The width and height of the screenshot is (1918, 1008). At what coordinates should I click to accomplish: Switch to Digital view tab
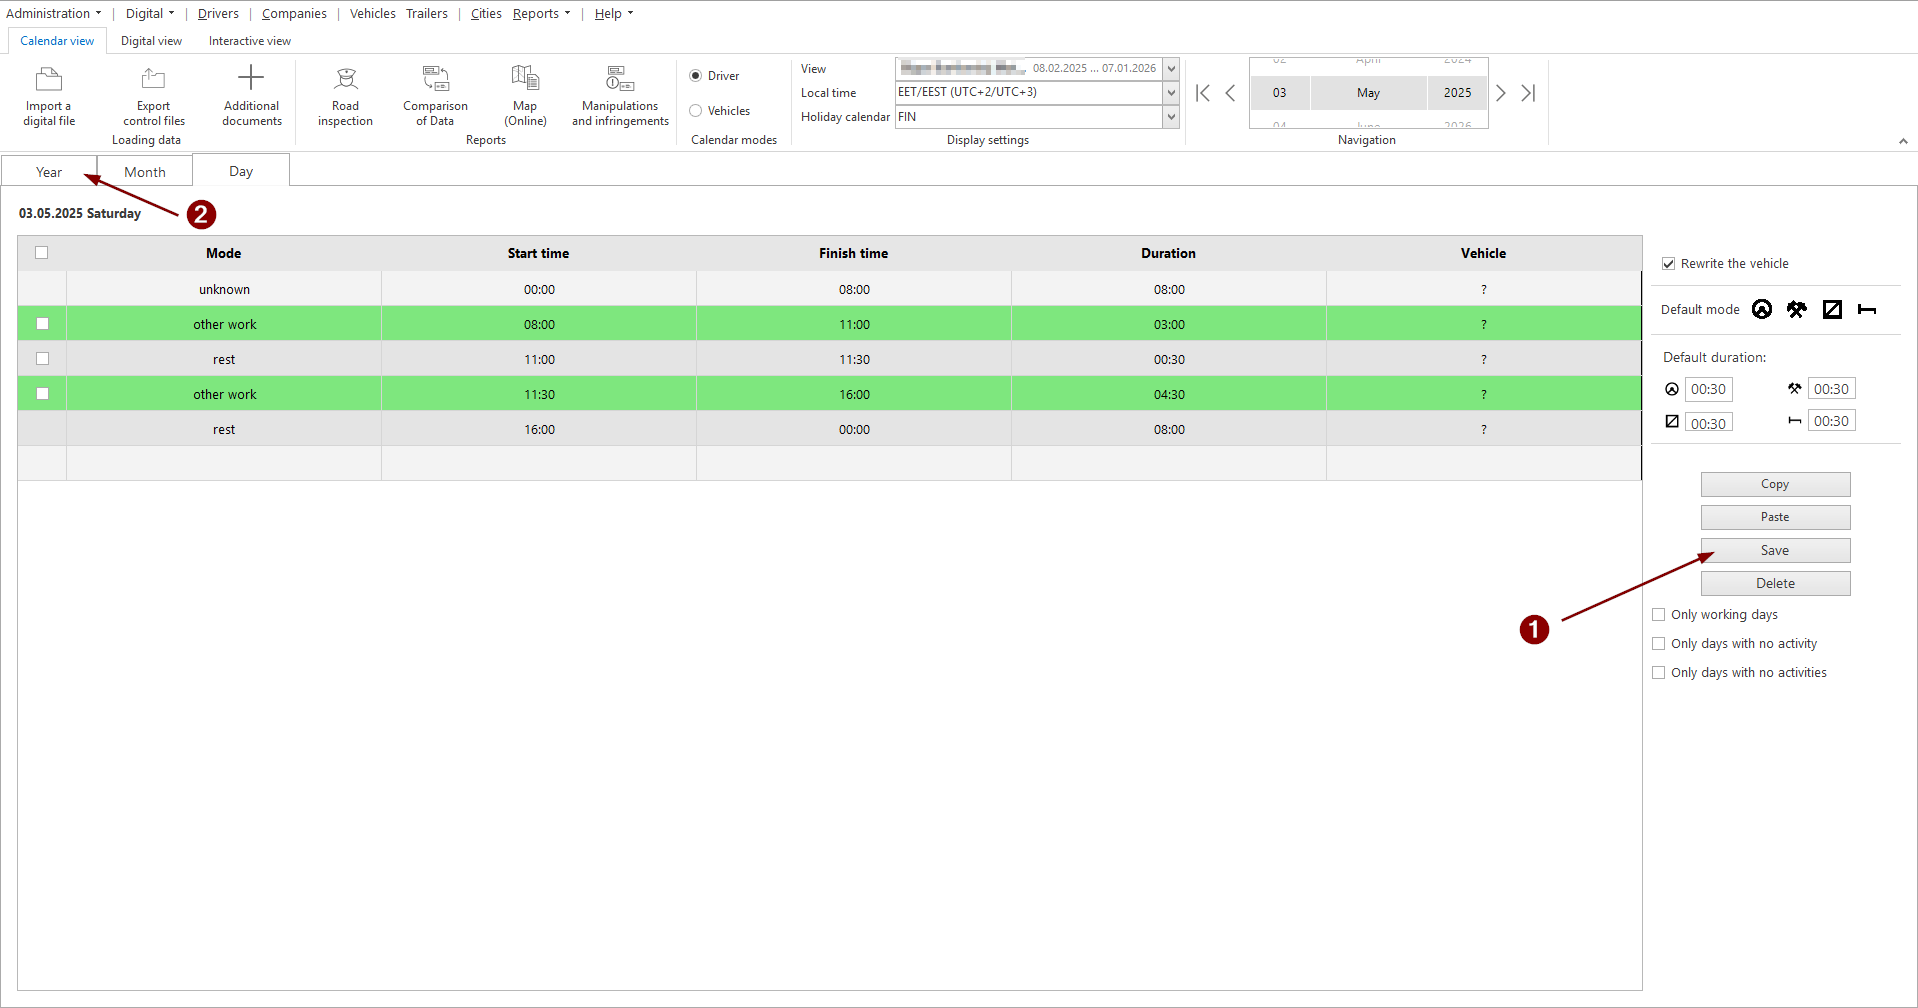pyautogui.click(x=151, y=41)
